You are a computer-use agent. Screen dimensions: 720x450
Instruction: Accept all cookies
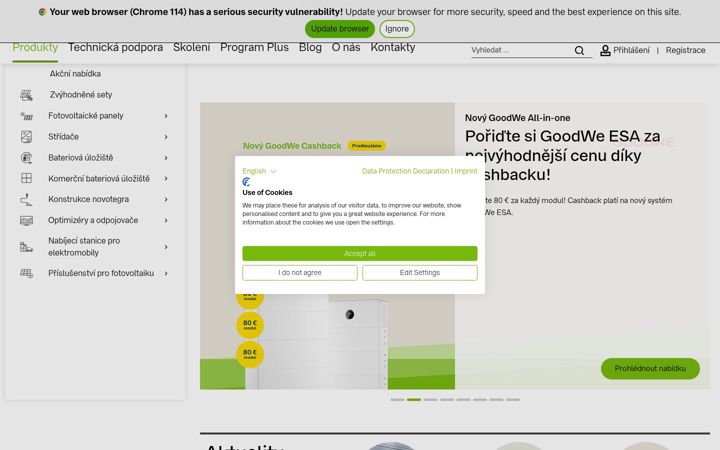(360, 253)
